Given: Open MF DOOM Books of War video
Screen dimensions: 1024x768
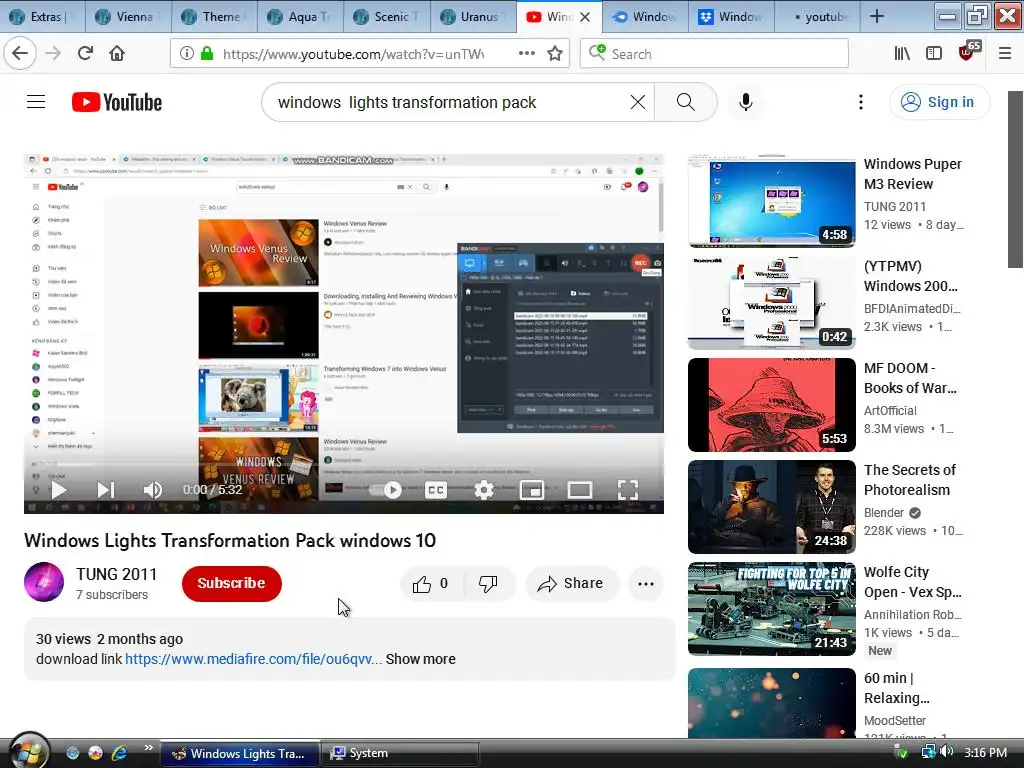Looking at the screenshot, I should (x=772, y=405).
